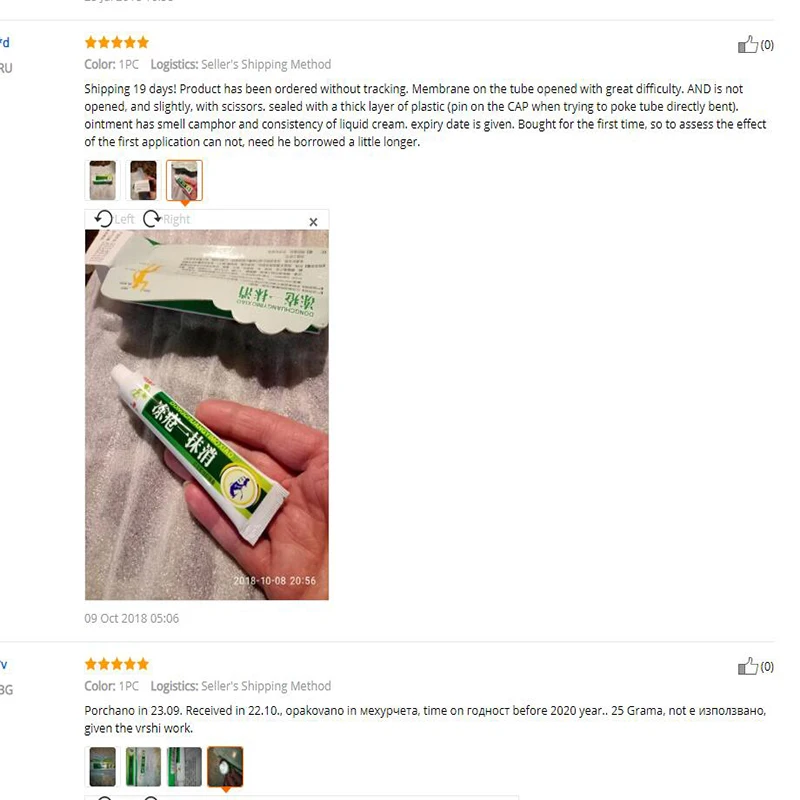Click the 'Left' rotate label
The width and height of the screenshot is (800, 800).
pyautogui.click(x=124, y=219)
